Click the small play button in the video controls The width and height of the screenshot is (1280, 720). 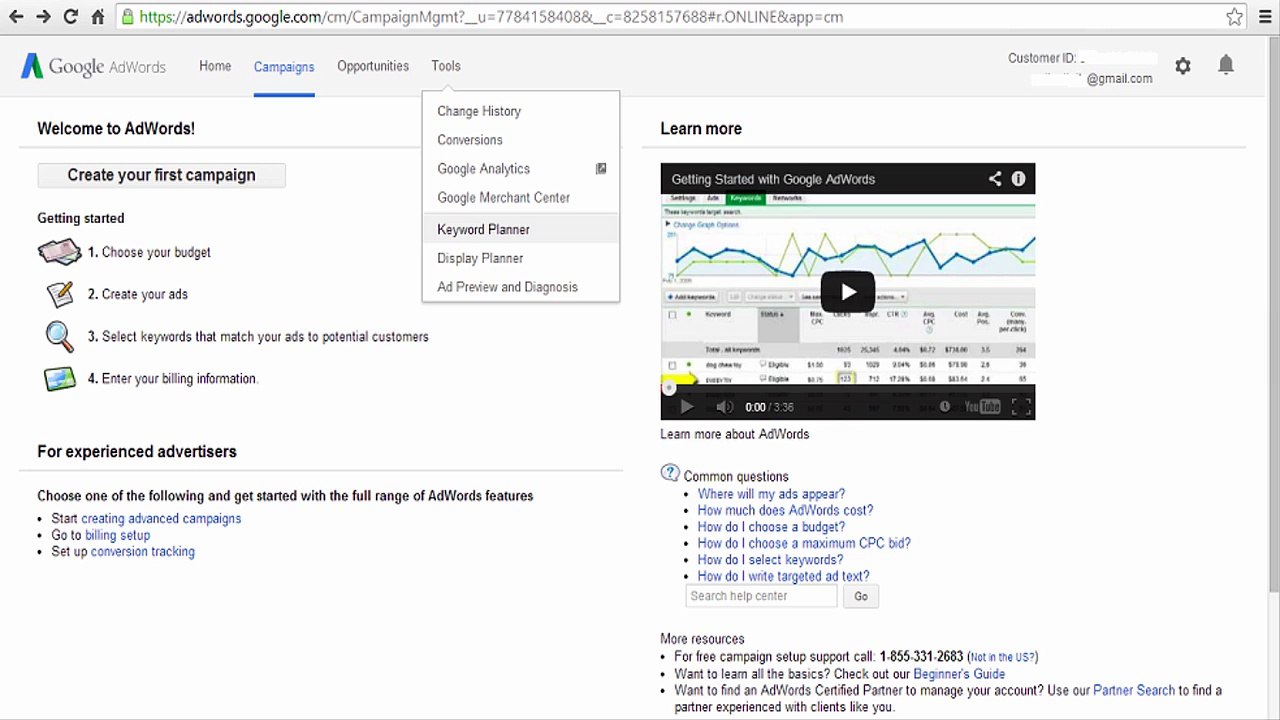coord(686,407)
